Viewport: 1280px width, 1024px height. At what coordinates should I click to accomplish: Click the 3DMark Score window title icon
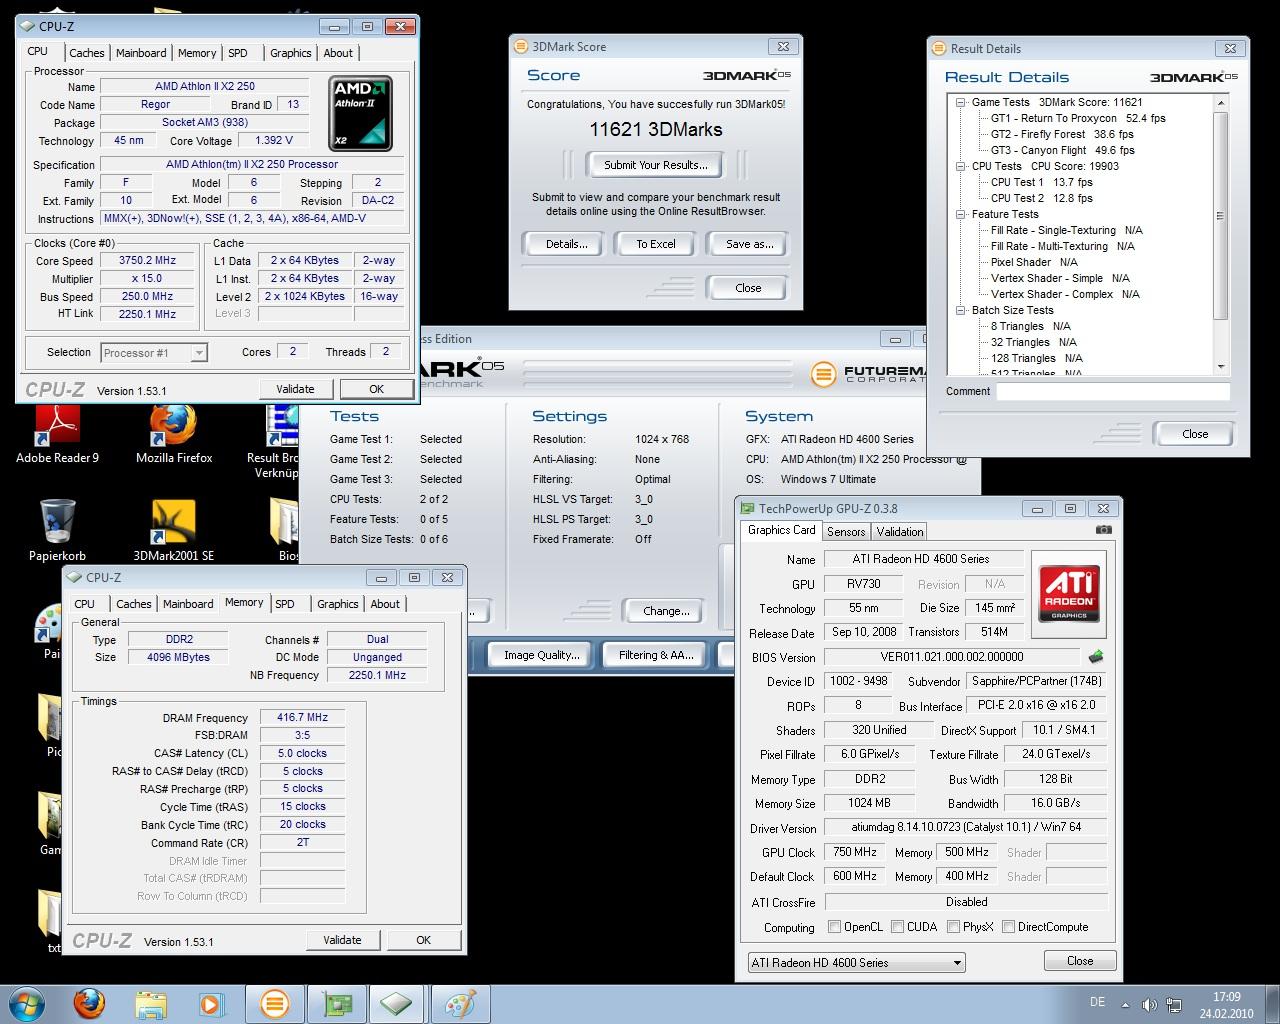pyautogui.click(x=520, y=46)
